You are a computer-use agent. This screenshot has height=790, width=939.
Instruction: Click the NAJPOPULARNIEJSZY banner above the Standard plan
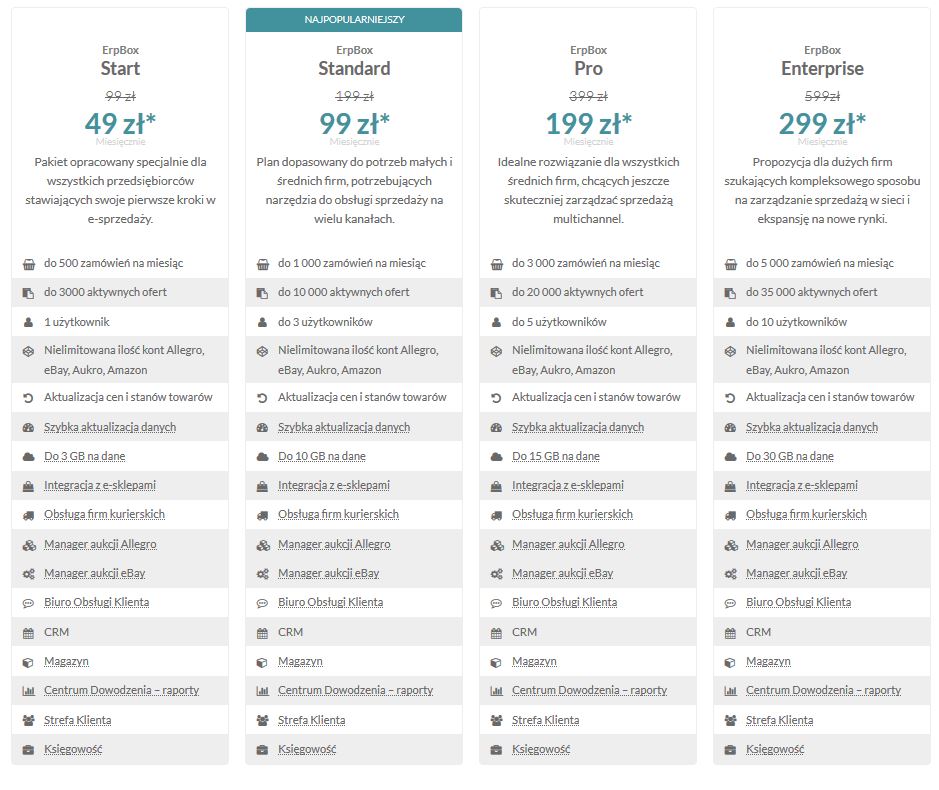pyautogui.click(x=354, y=20)
